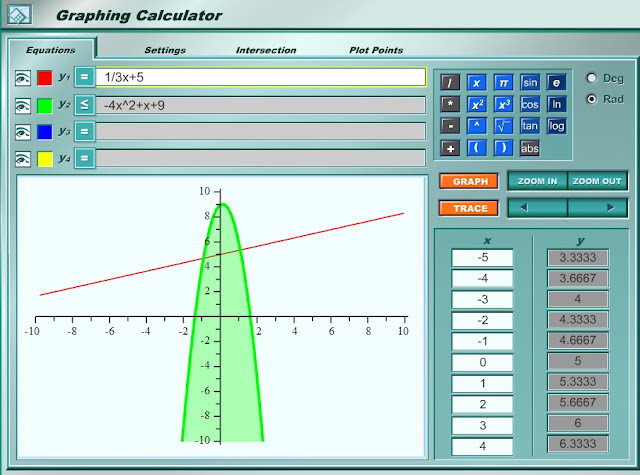The width and height of the screenshot is (640, 475).
Task: Change the y1 equals sign selector
Action: (85, 77)
